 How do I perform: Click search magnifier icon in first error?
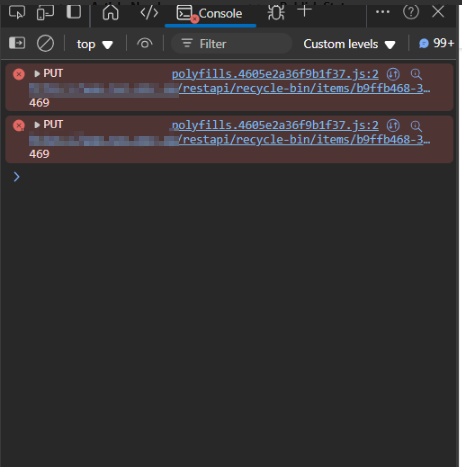tap(416, 74)
